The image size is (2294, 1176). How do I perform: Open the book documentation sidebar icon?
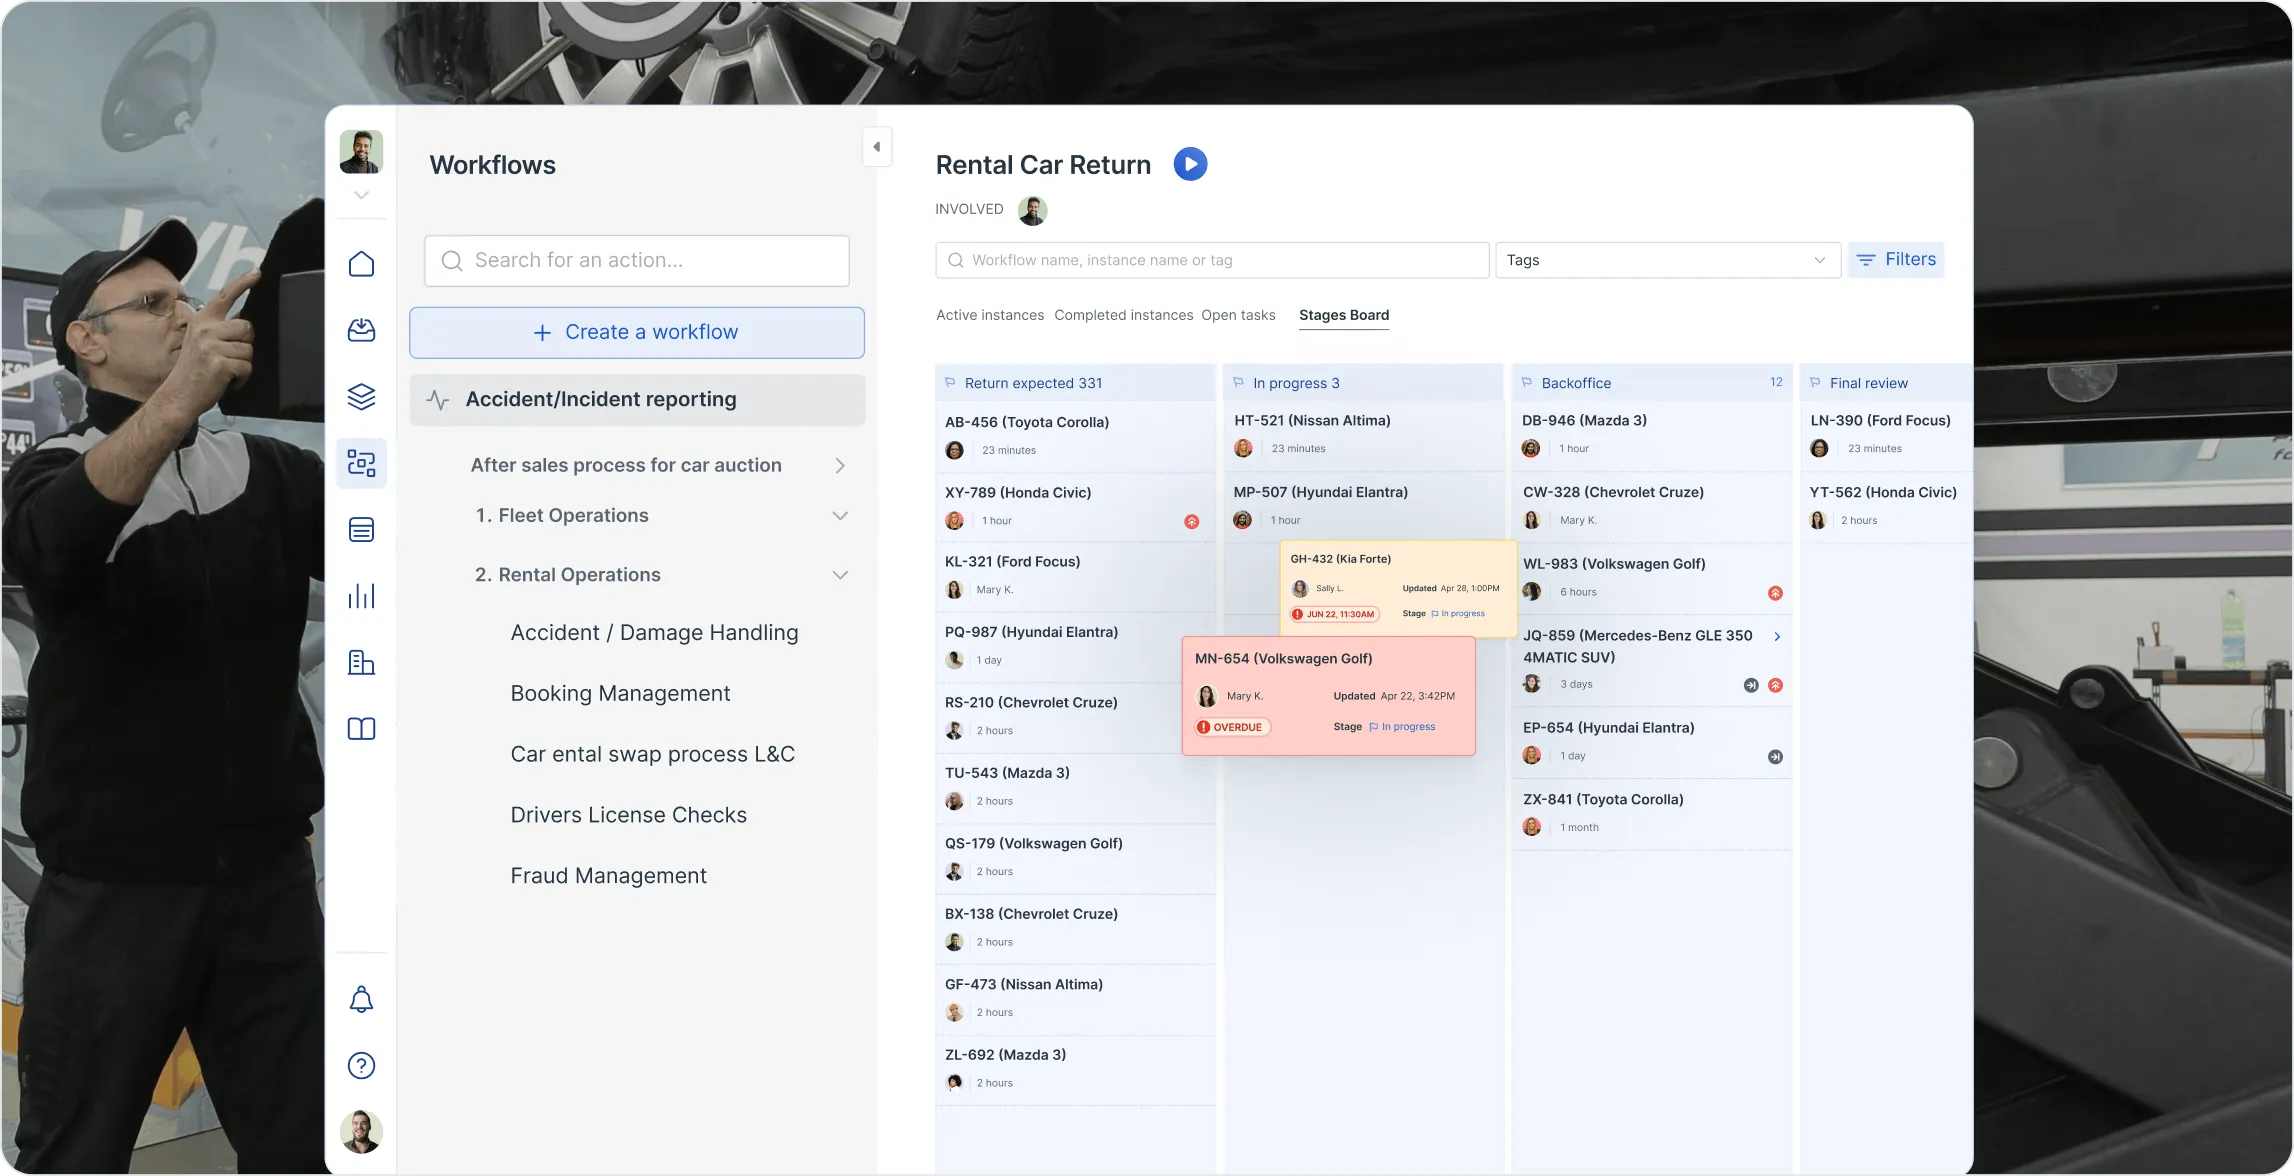pyautogui.click(x=361, y=729)
